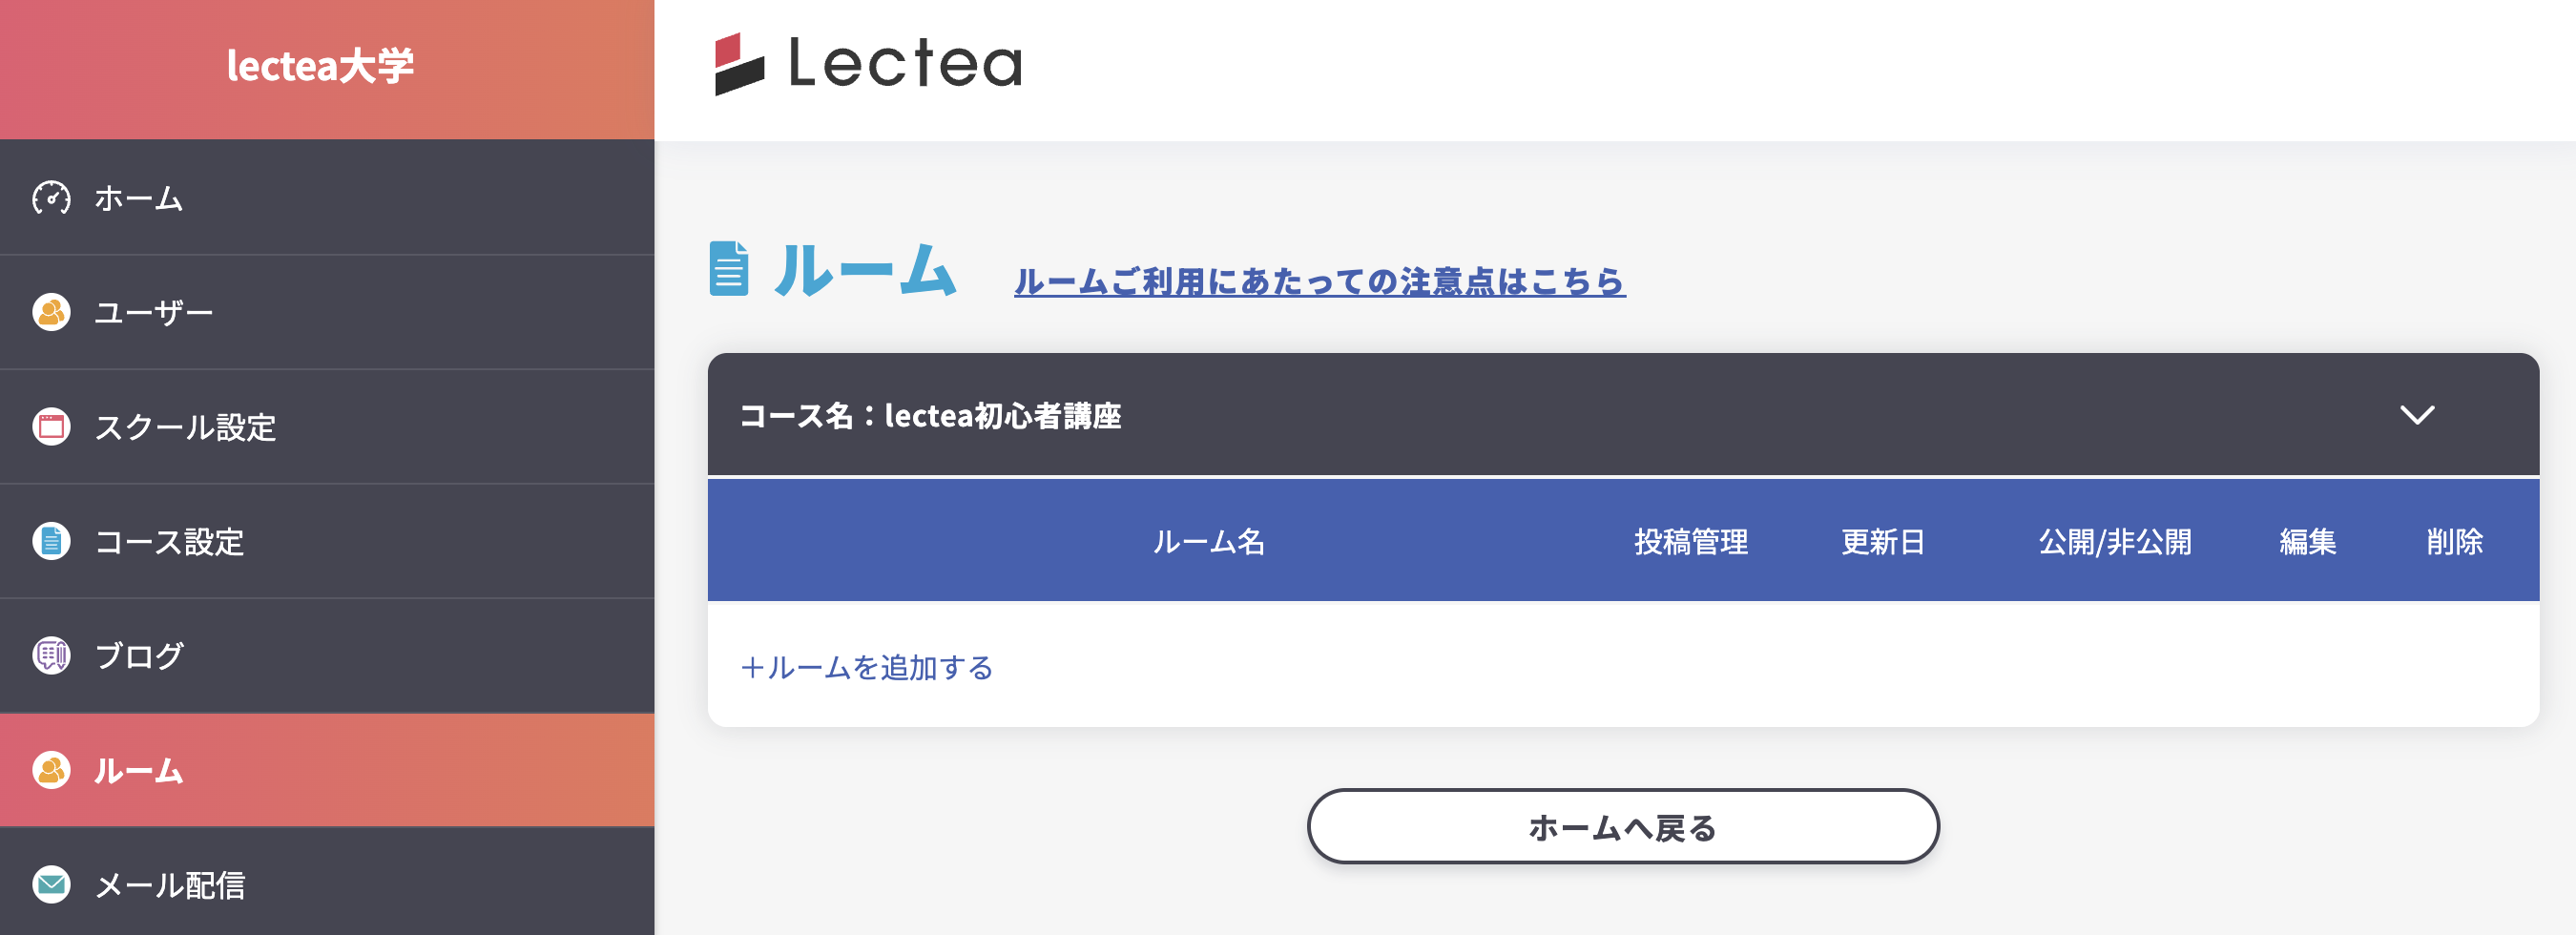Screen dimensions: 2576x935
Task: Click the メール配信 envelope icon
Action: (51, 884)
